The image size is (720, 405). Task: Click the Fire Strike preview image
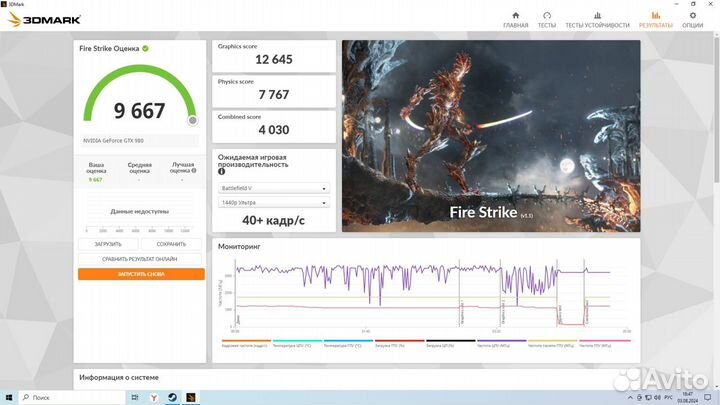point(490,135)
